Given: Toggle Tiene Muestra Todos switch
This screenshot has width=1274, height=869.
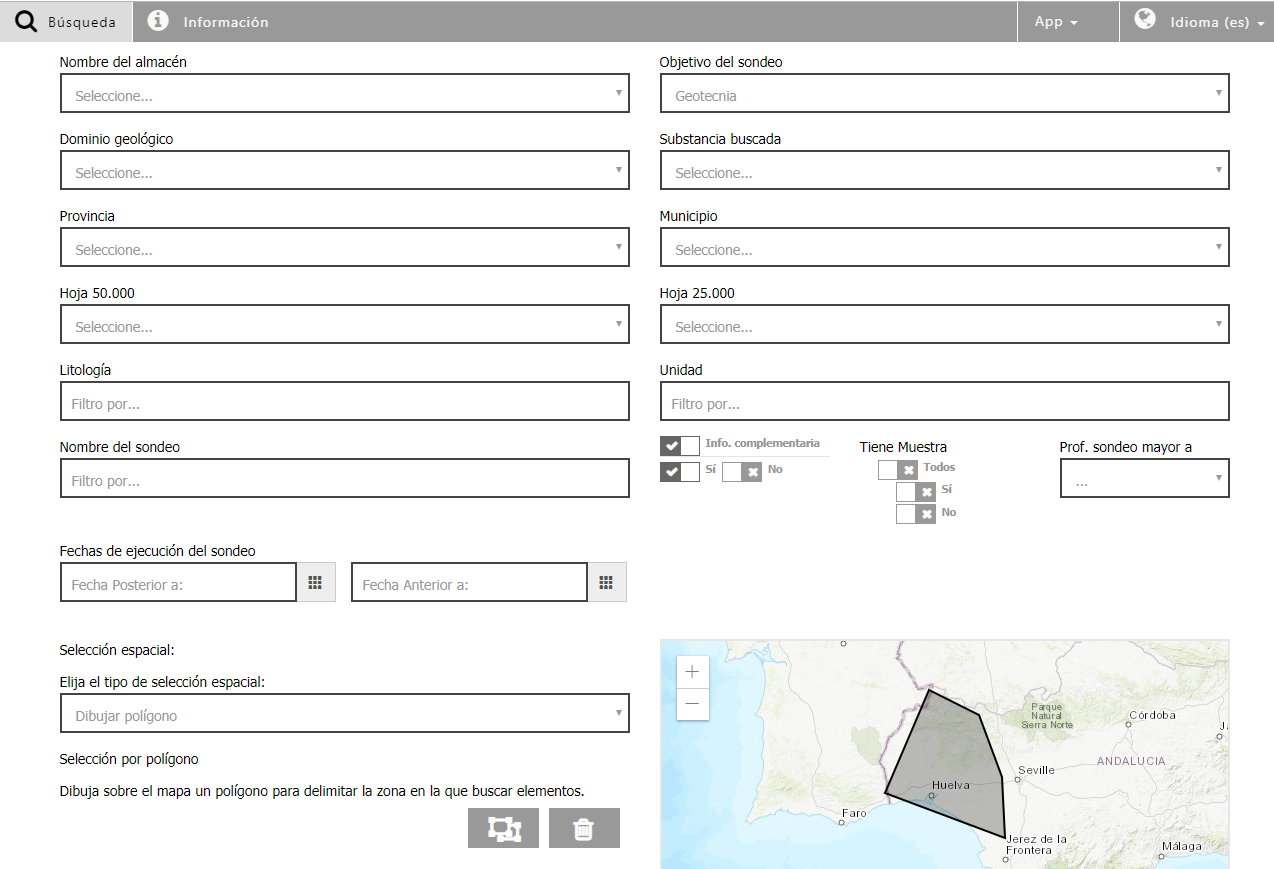Looking at the screenshot, I should [x=897, y=469].
